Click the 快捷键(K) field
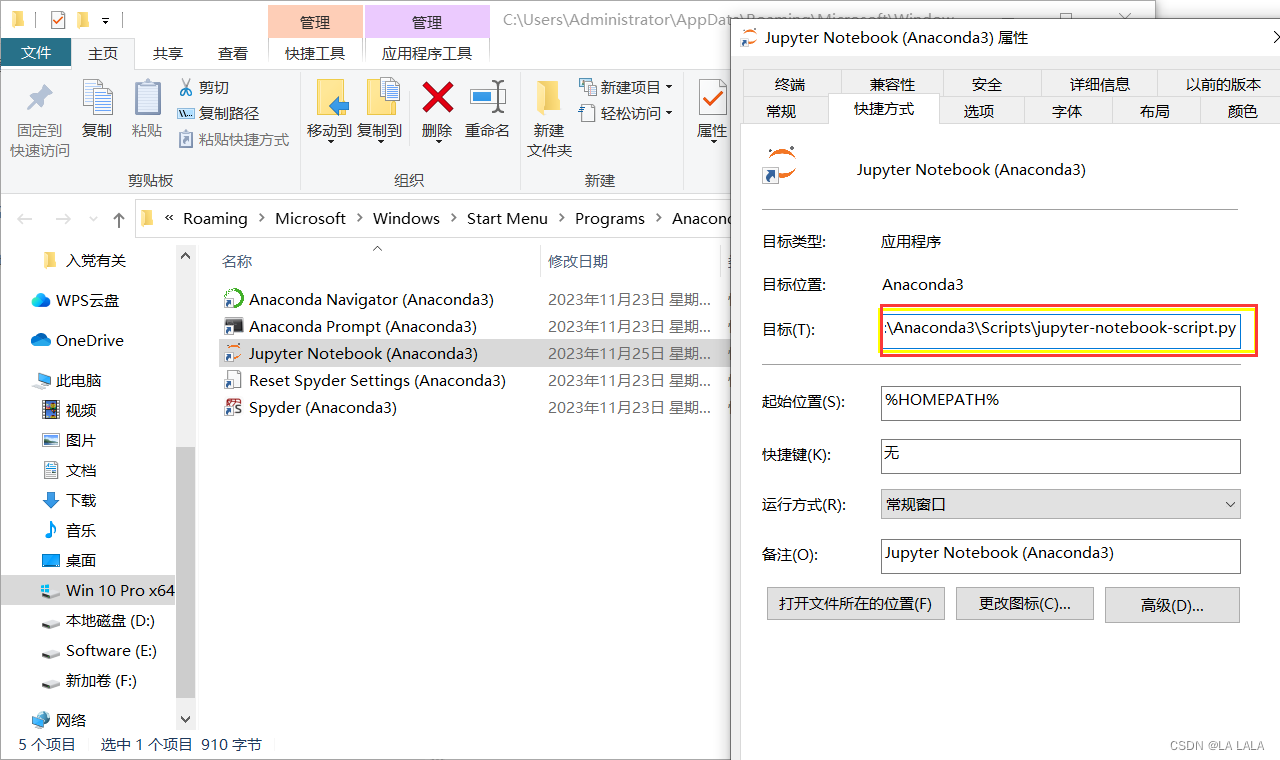 pyautogui.click(x=1060, y=456)
